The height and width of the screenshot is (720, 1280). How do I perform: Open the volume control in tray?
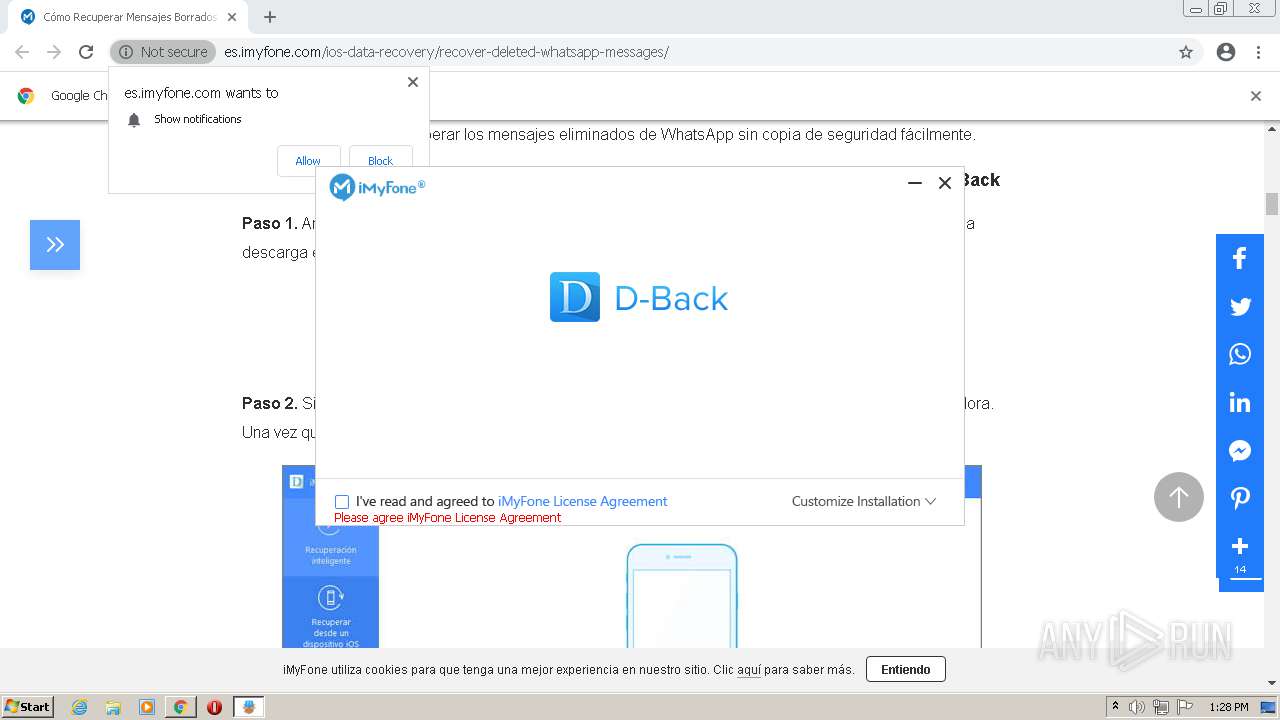tap(1137, 707)
